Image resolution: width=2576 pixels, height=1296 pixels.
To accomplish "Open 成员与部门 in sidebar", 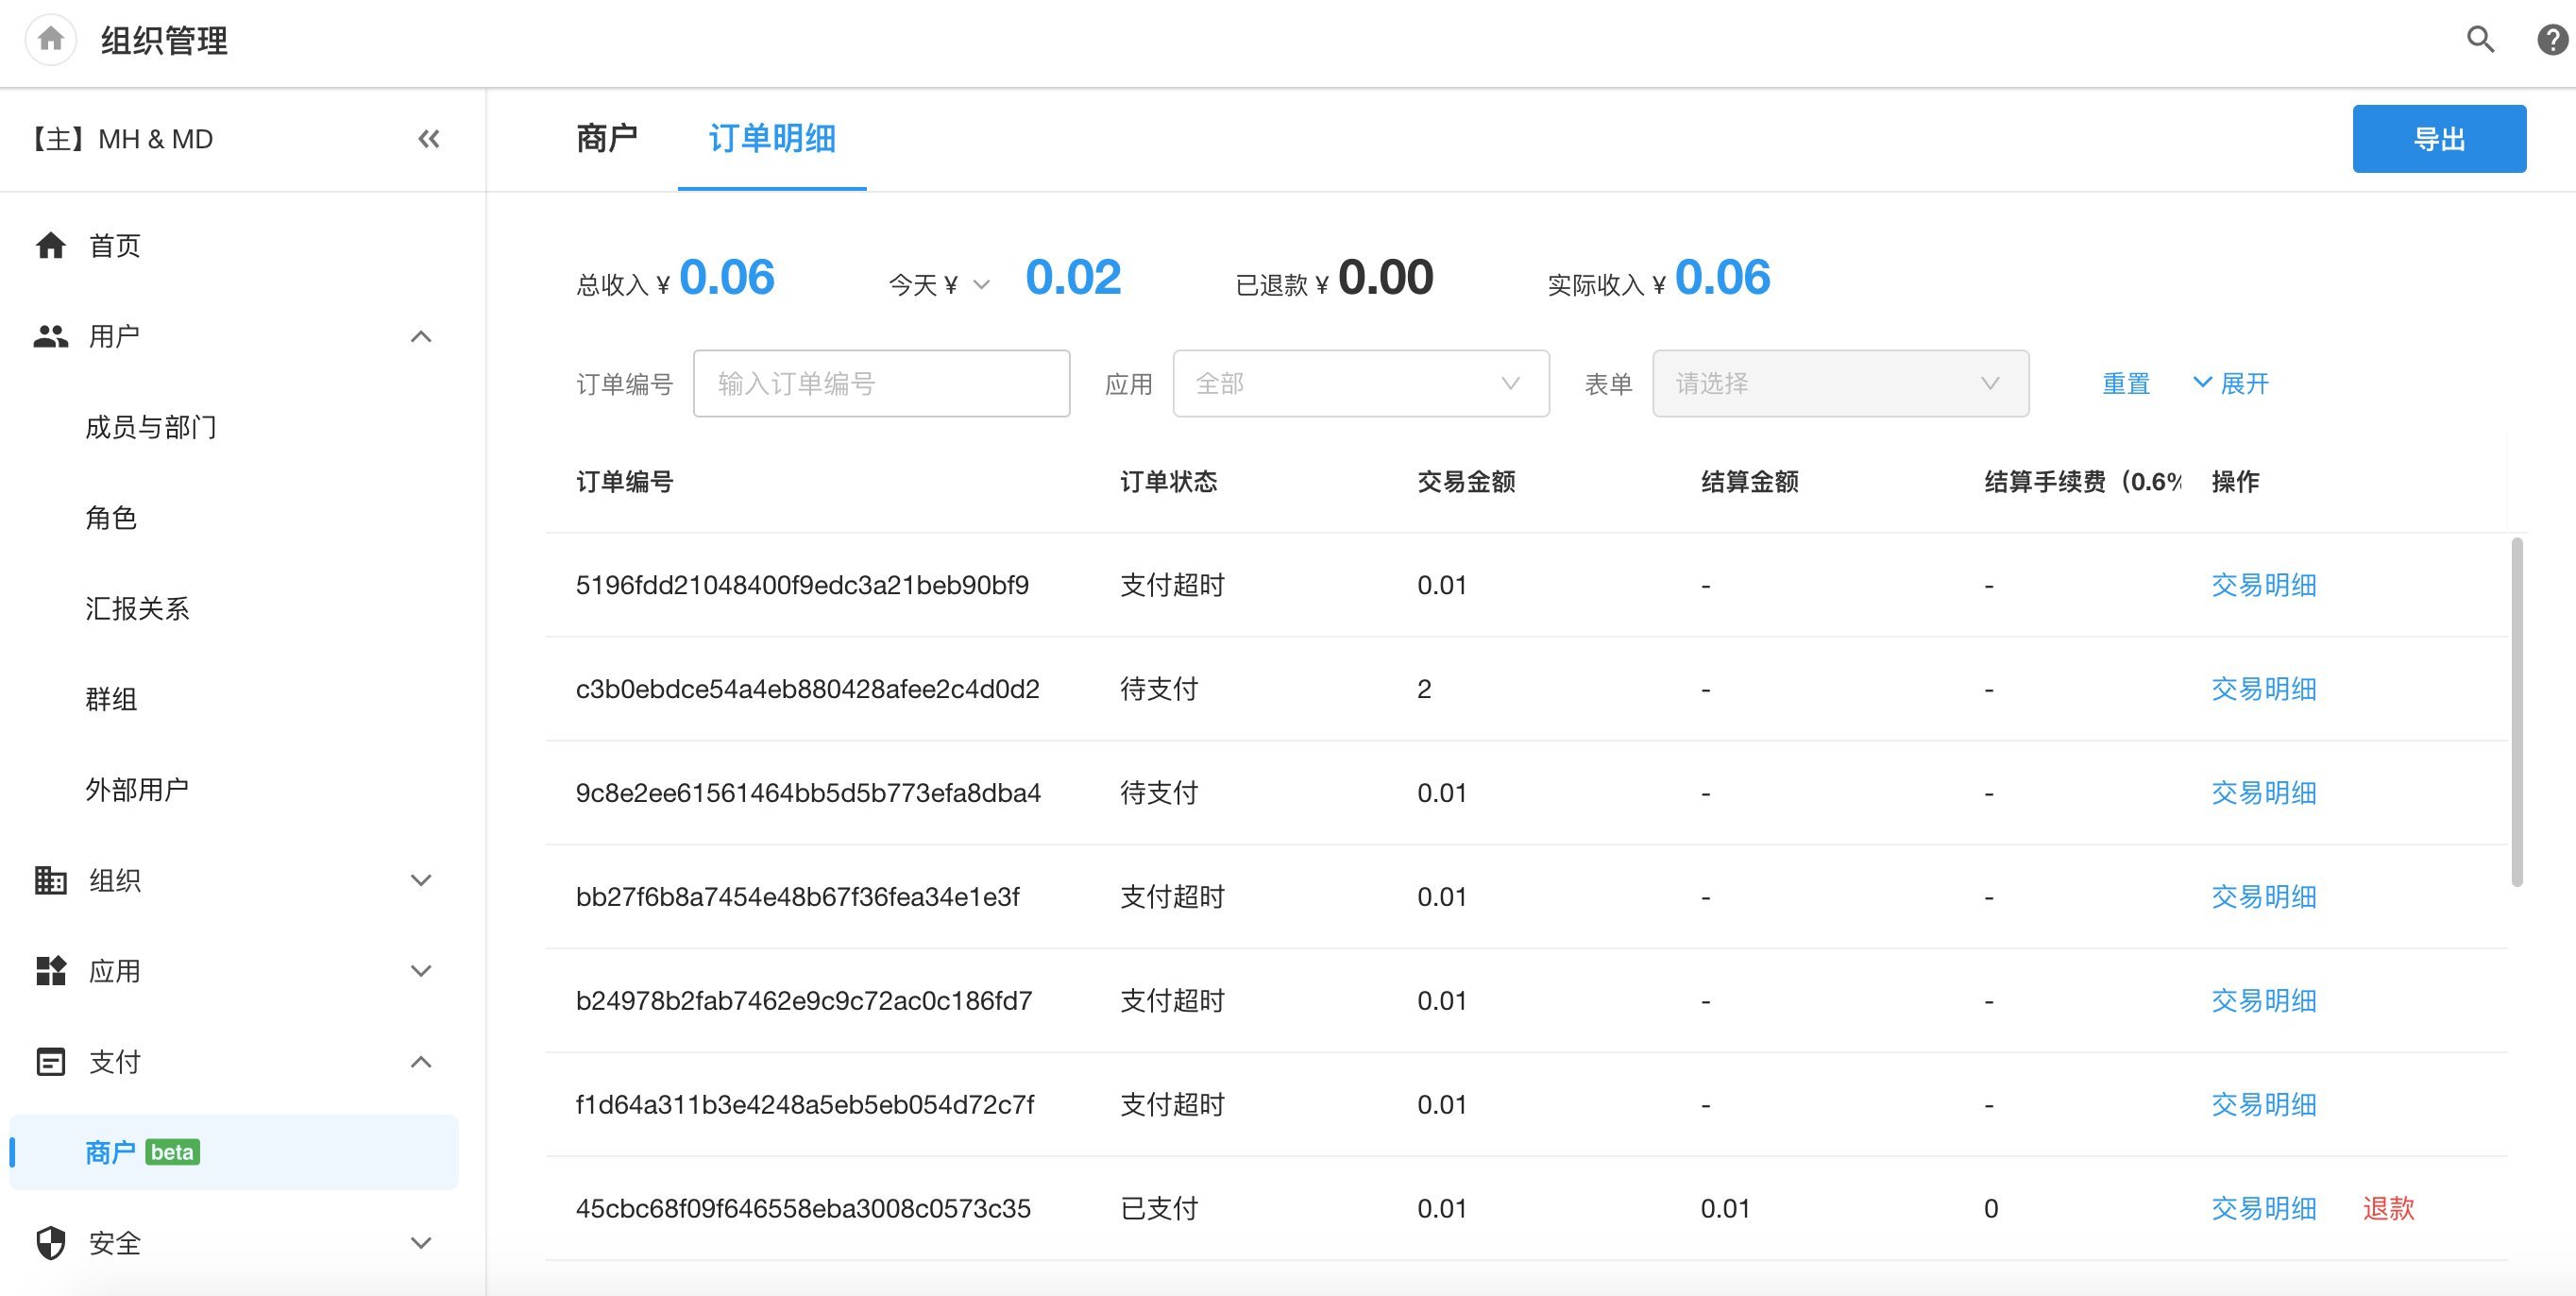I will tap(151, 427).
